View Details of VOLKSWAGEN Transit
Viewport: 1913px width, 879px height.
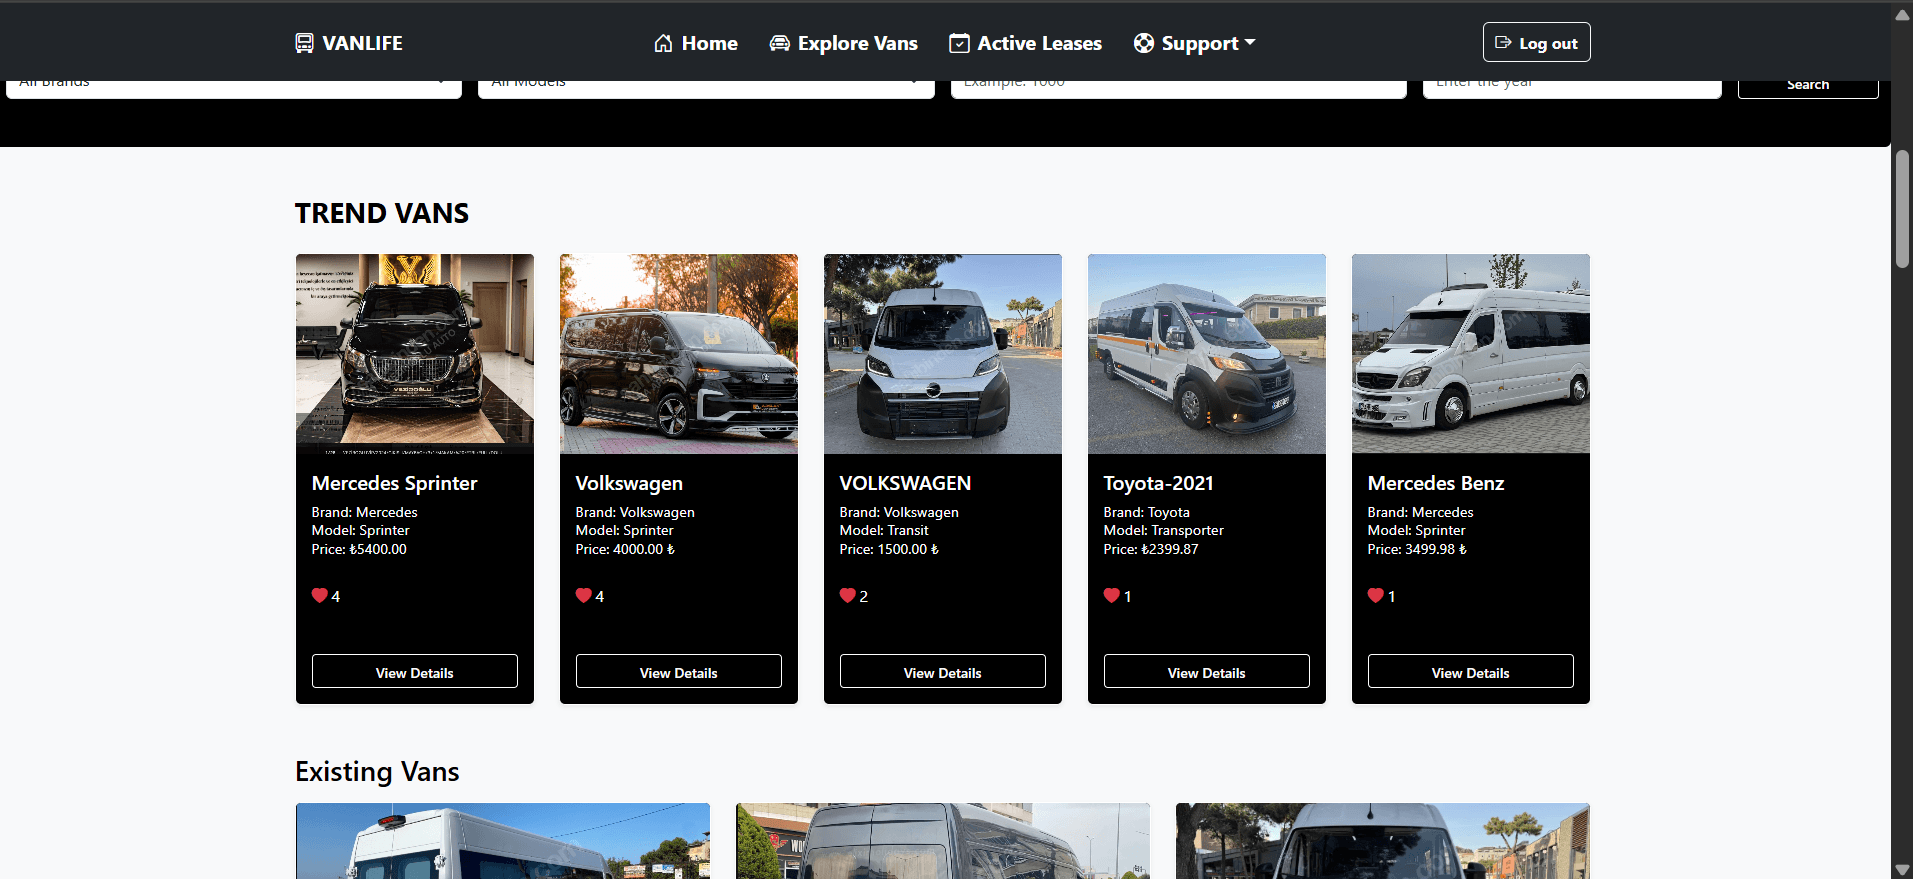943,671
